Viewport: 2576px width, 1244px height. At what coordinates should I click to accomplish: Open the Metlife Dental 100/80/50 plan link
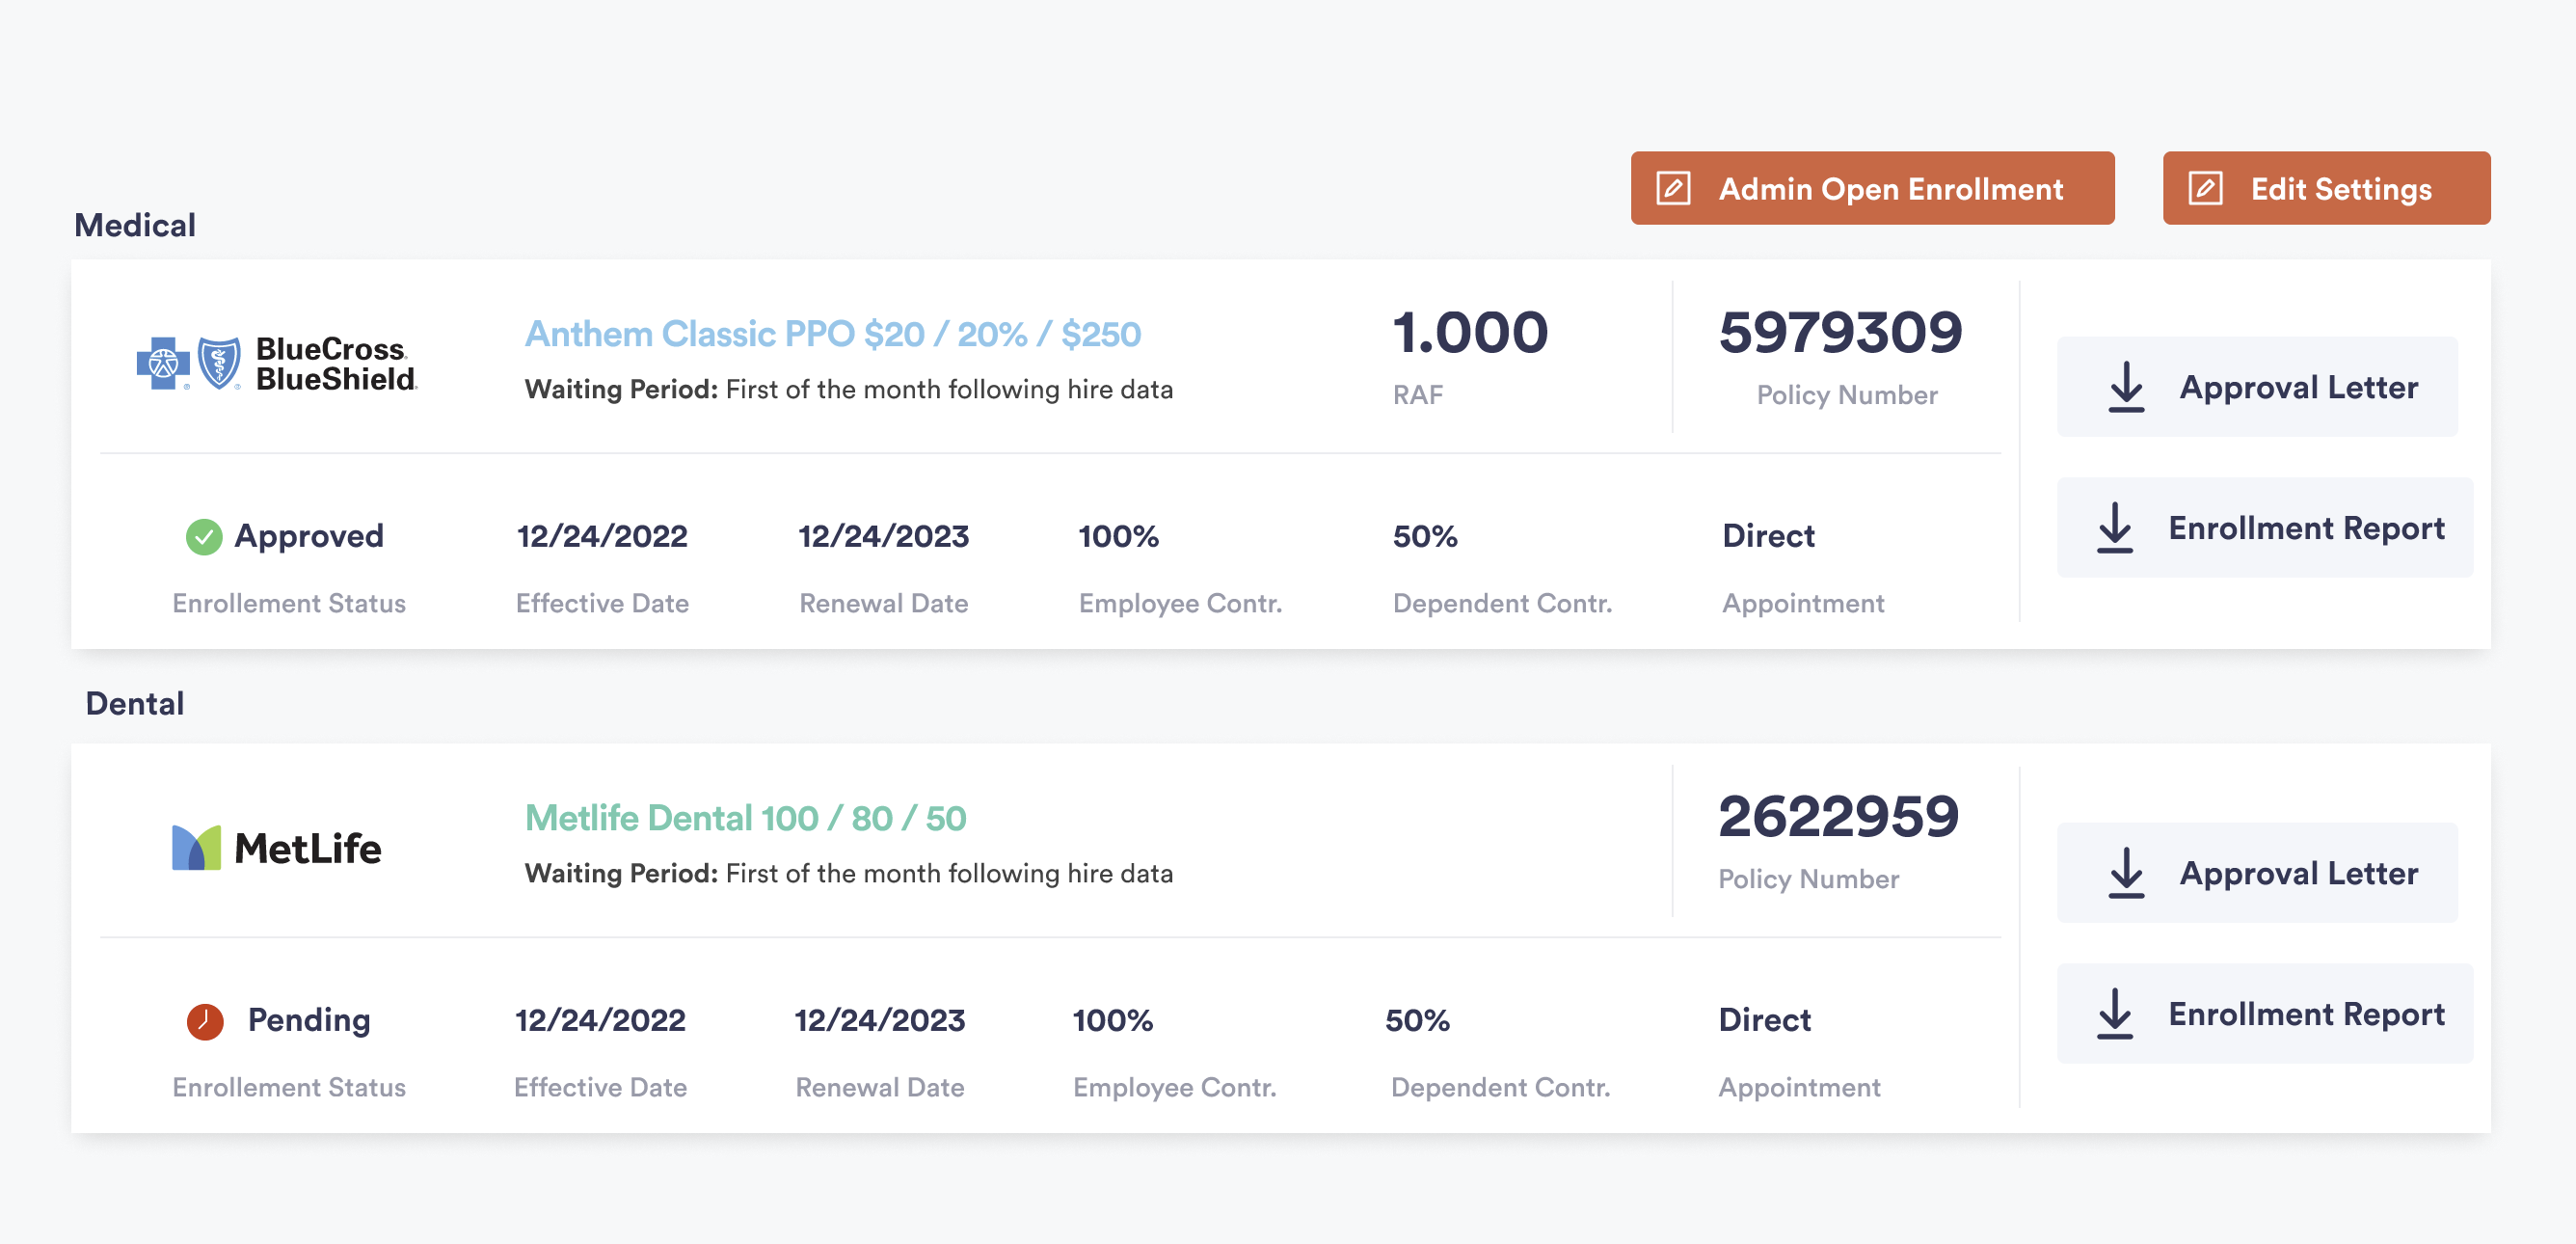[744, 818]
